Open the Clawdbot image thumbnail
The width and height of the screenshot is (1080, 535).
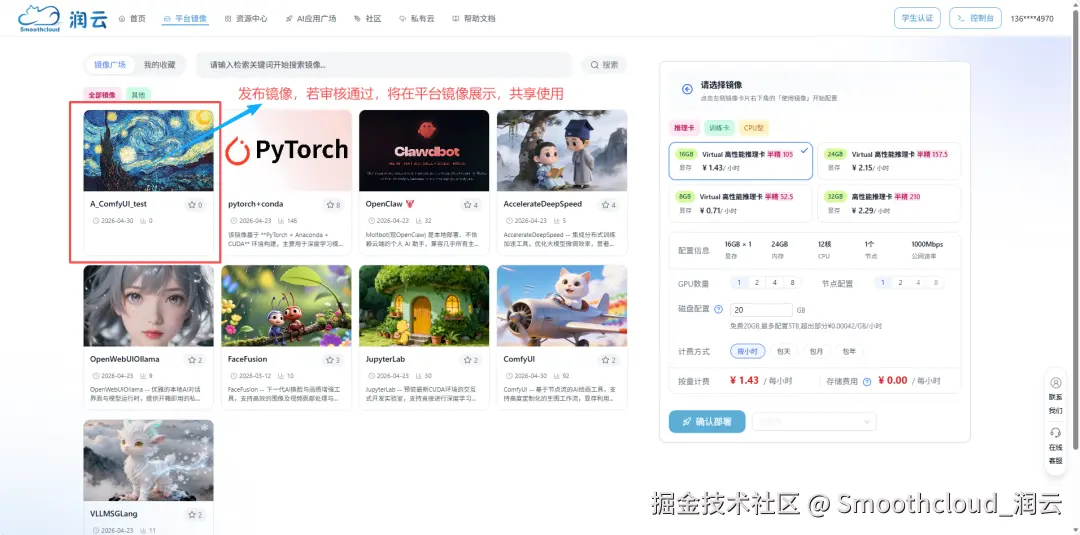click(424, 150)
